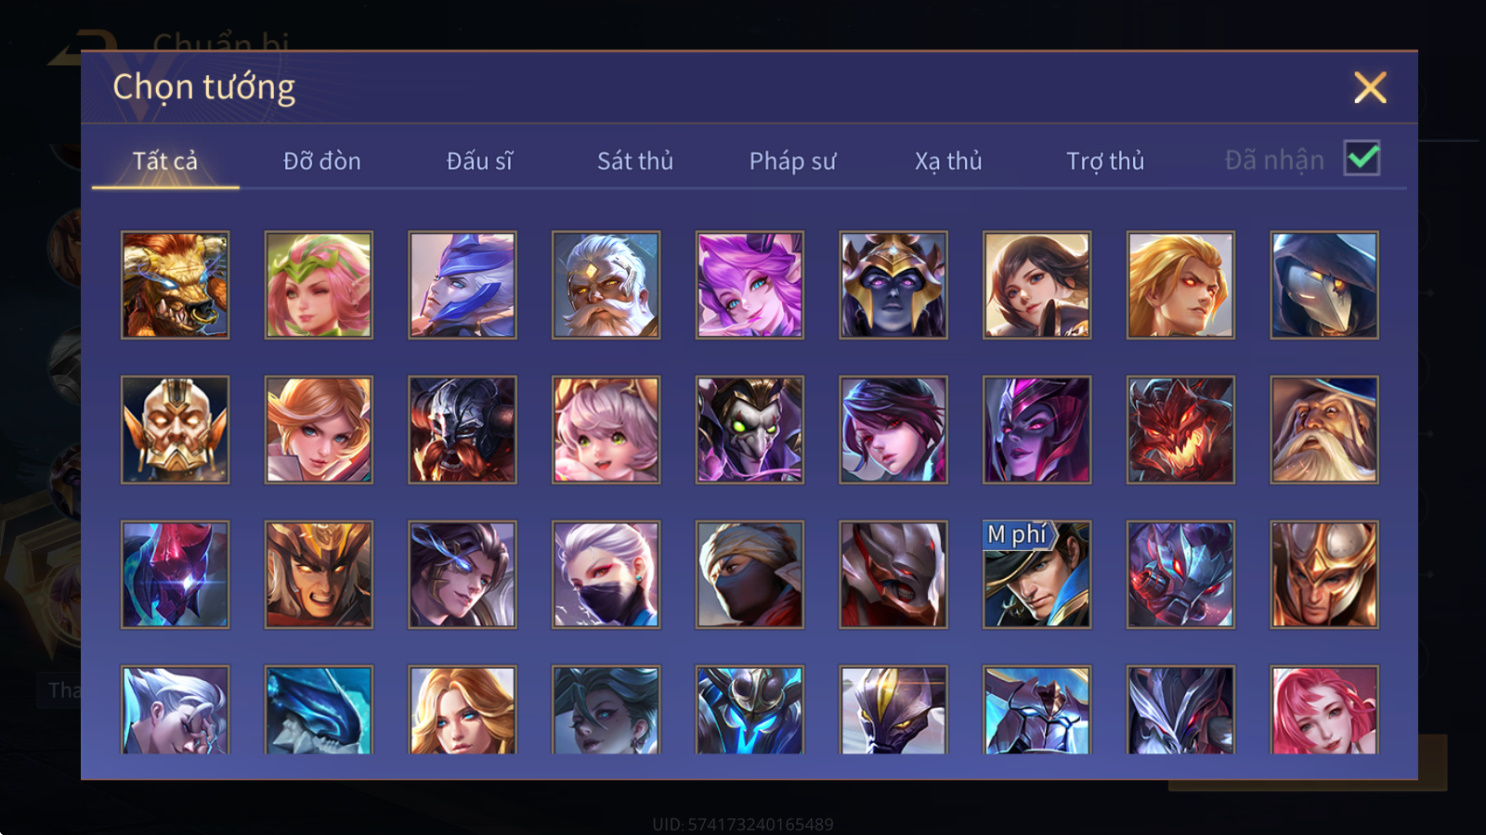Image resolution: width=1486 pixels, height=835 pixels.
Task: Open the Sát thủ tab
Action: (x=635, y=161)
